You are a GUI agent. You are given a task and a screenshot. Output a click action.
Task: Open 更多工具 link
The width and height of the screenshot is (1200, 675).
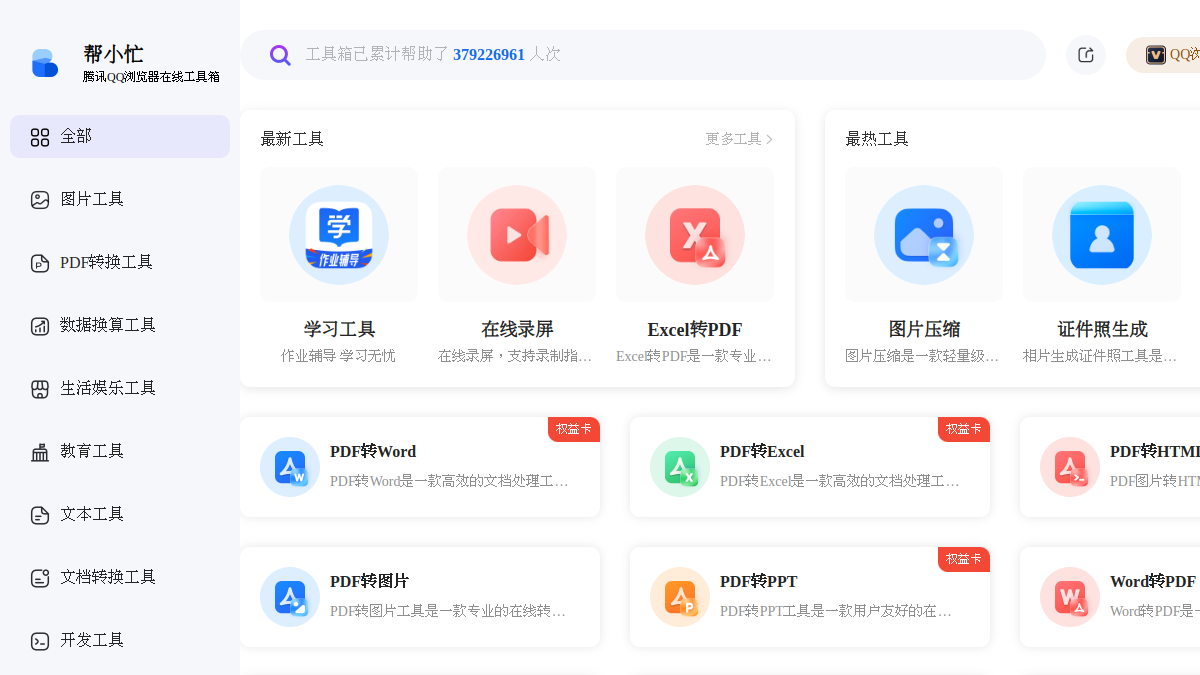(x=733, y=139)
